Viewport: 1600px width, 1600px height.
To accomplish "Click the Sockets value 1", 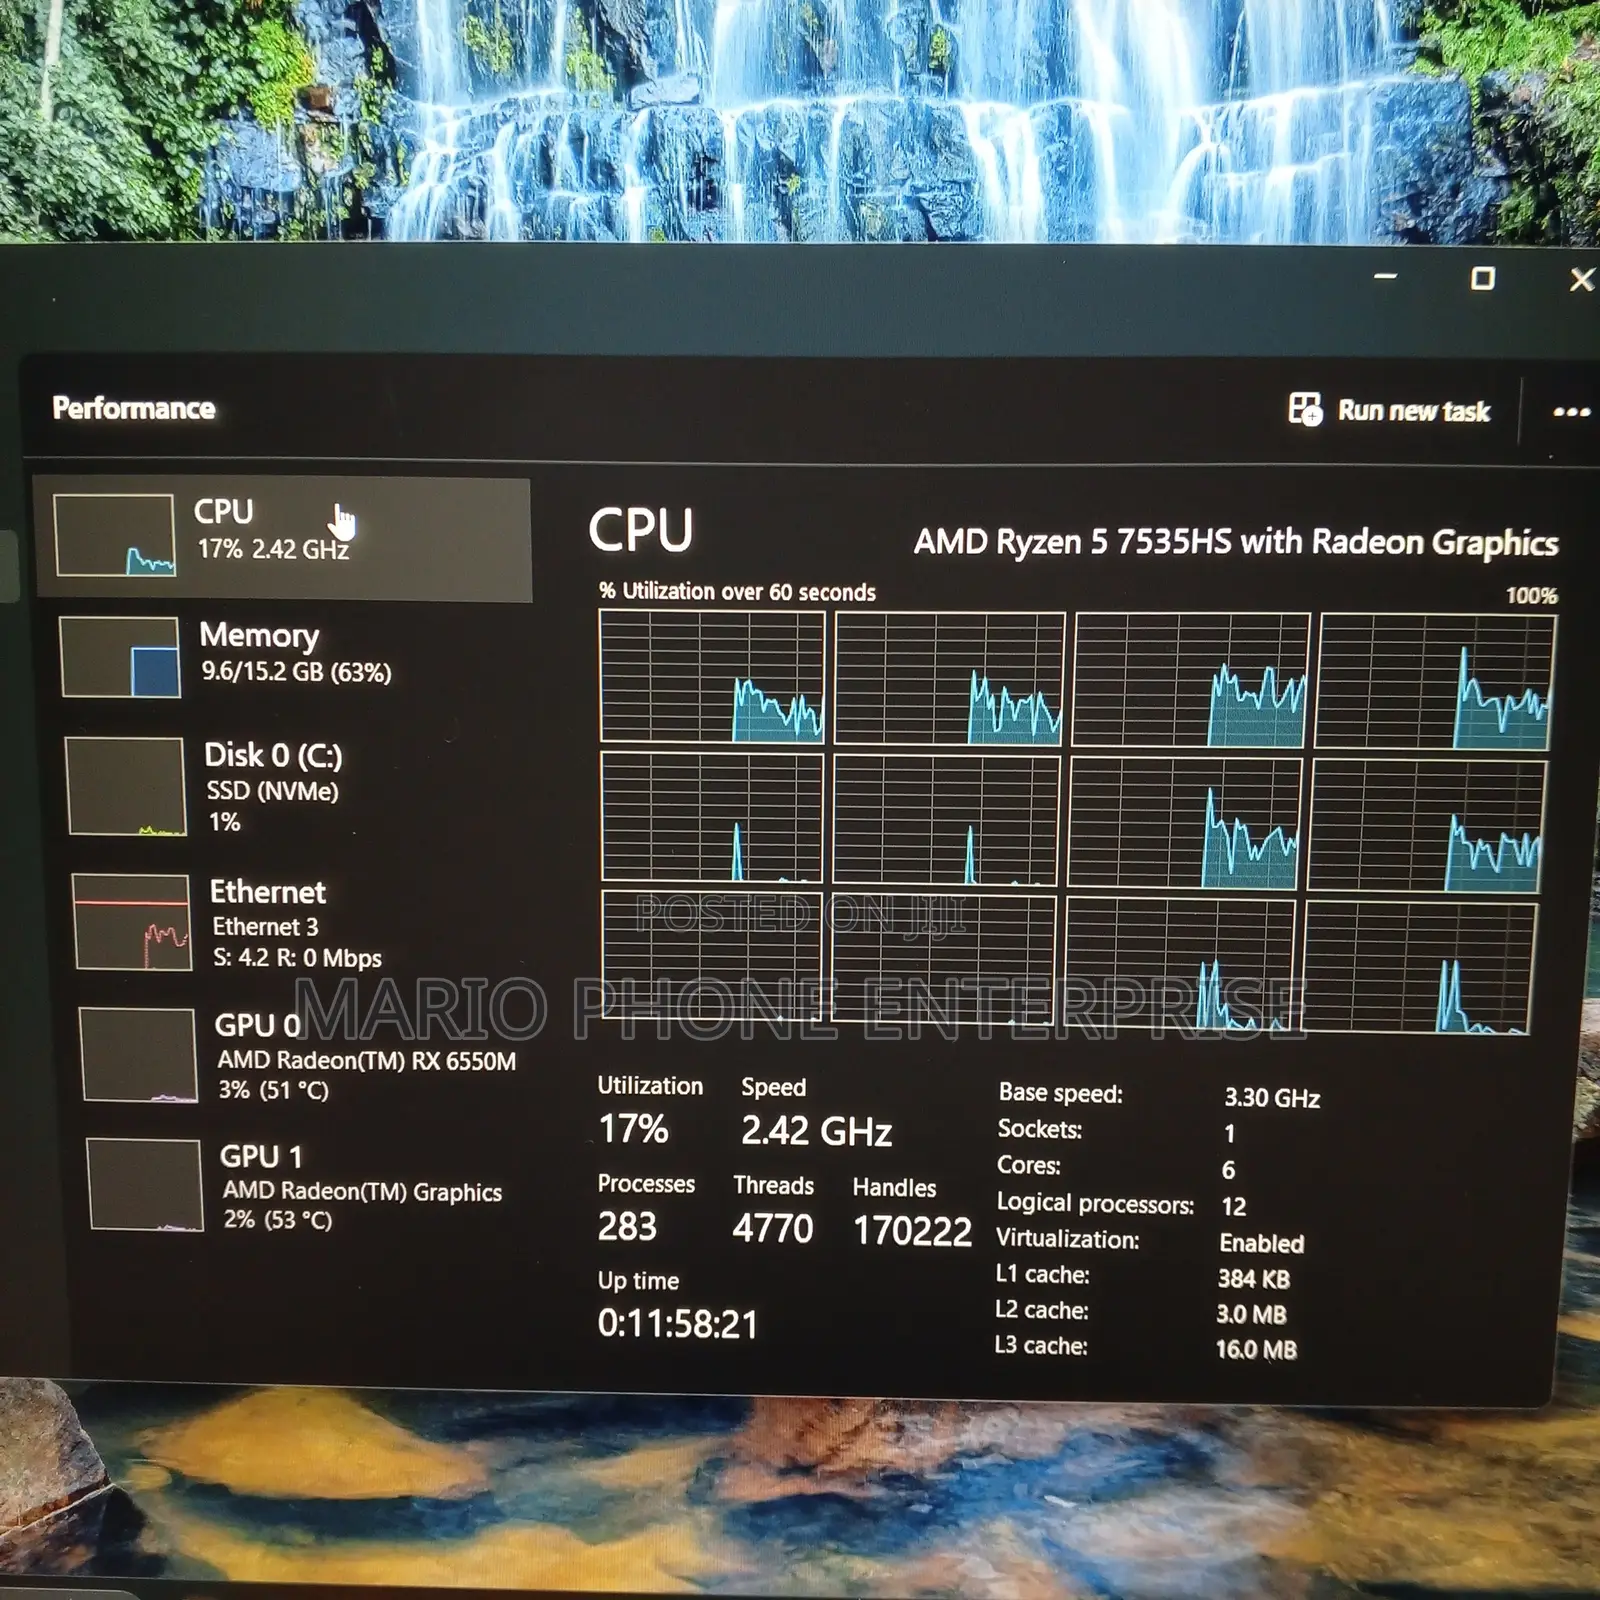I will point(1229,1134).
